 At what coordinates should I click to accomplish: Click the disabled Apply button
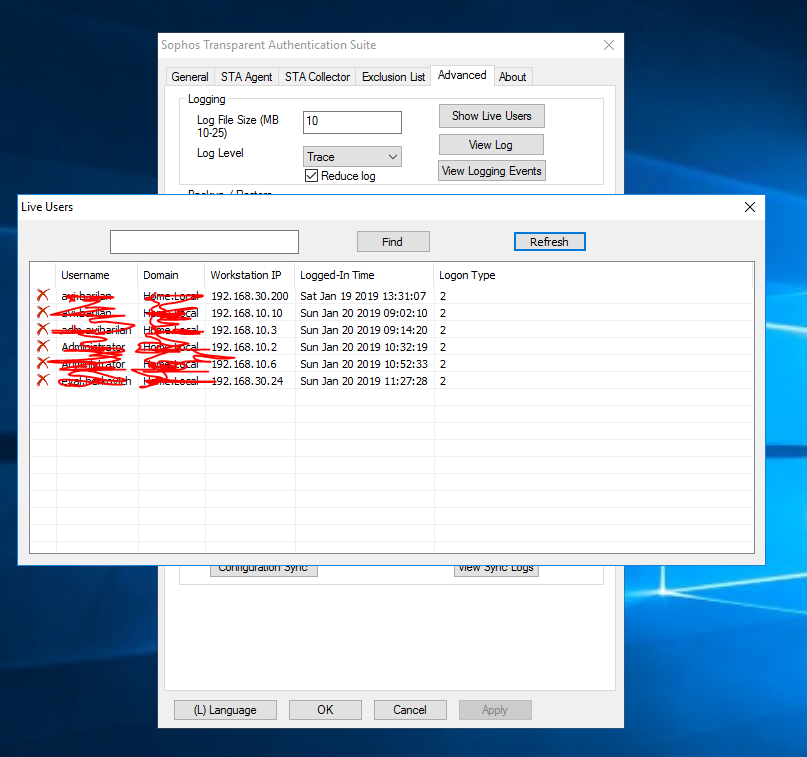click(495, 710)
